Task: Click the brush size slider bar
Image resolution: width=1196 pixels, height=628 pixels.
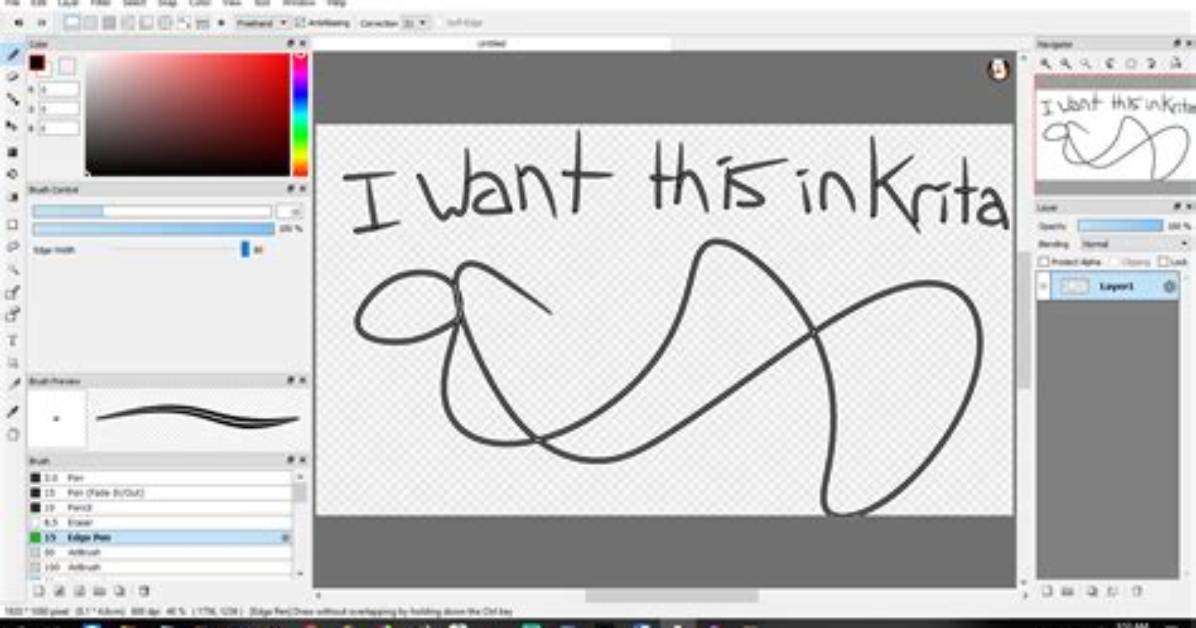Action: 152,211
